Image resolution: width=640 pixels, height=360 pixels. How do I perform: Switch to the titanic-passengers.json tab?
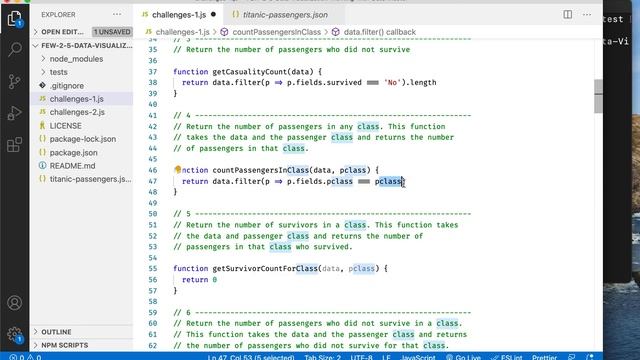(x=285, y=15)
